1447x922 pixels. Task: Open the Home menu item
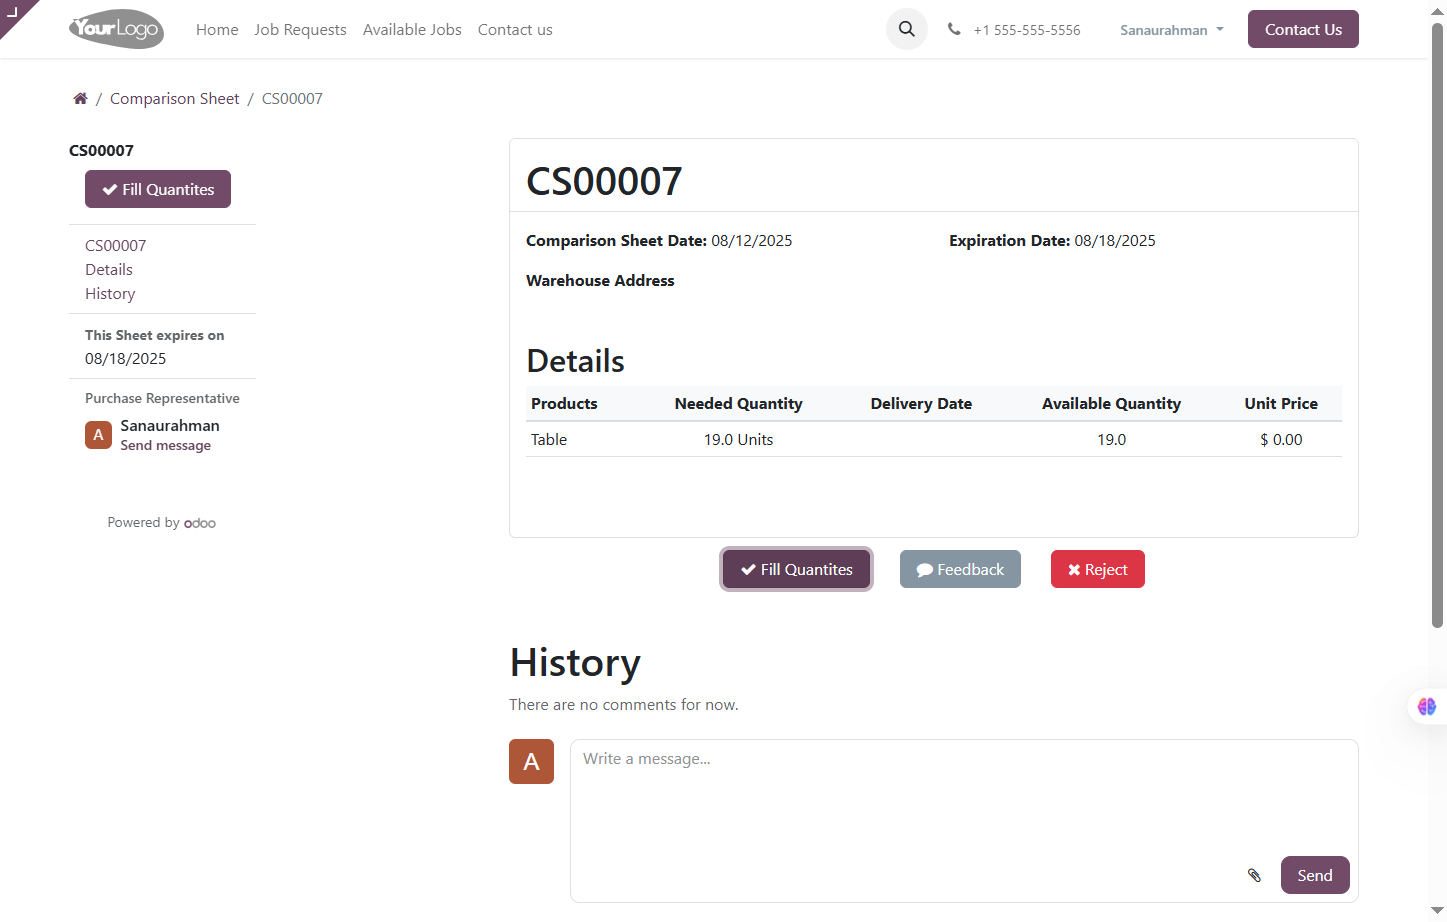click(x=217, y=30)
